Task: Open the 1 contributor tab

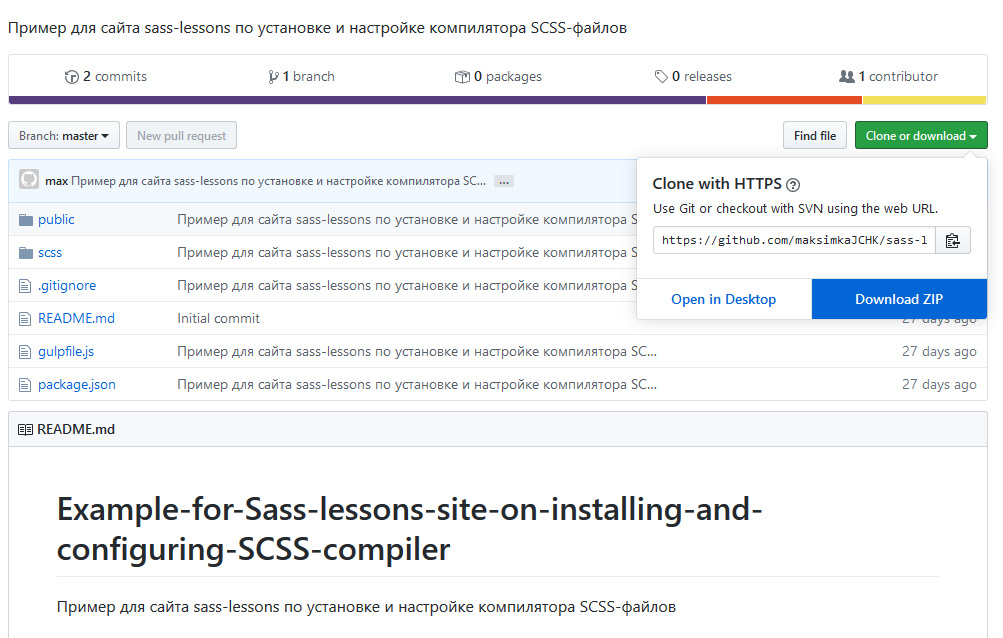Action: (888, 77)
